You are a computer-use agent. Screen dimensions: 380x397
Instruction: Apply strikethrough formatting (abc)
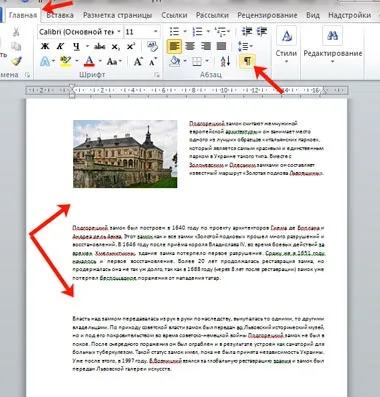pos(100,47)
